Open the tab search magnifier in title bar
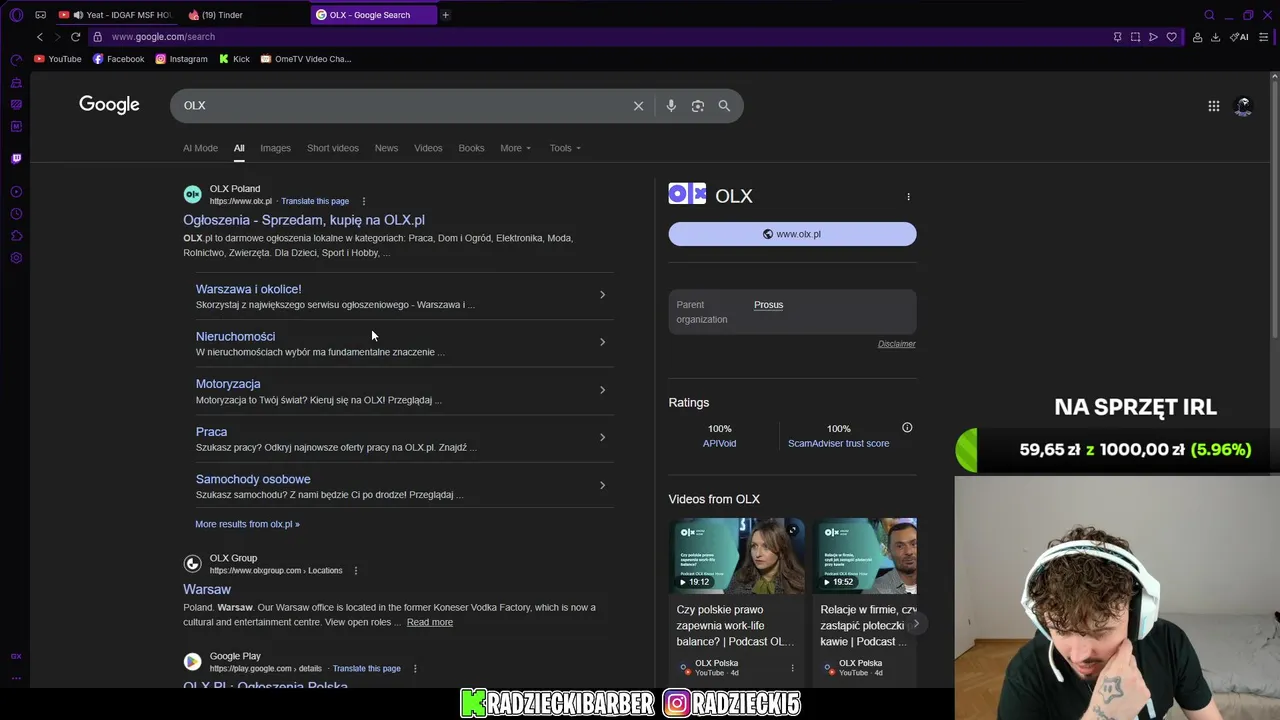Screen dimensions: 1280x720 (1209, 15)
